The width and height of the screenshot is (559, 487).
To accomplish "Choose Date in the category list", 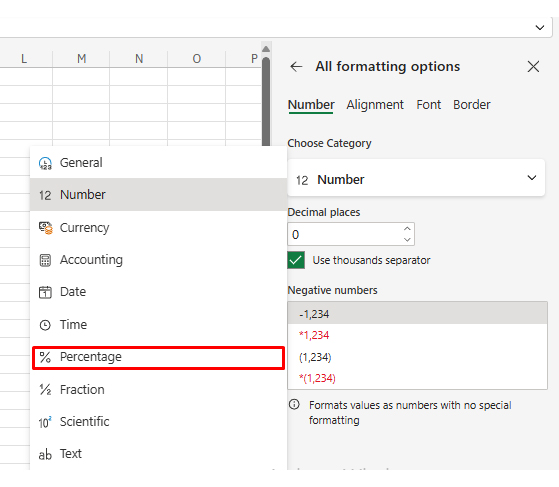I will 159,292.
